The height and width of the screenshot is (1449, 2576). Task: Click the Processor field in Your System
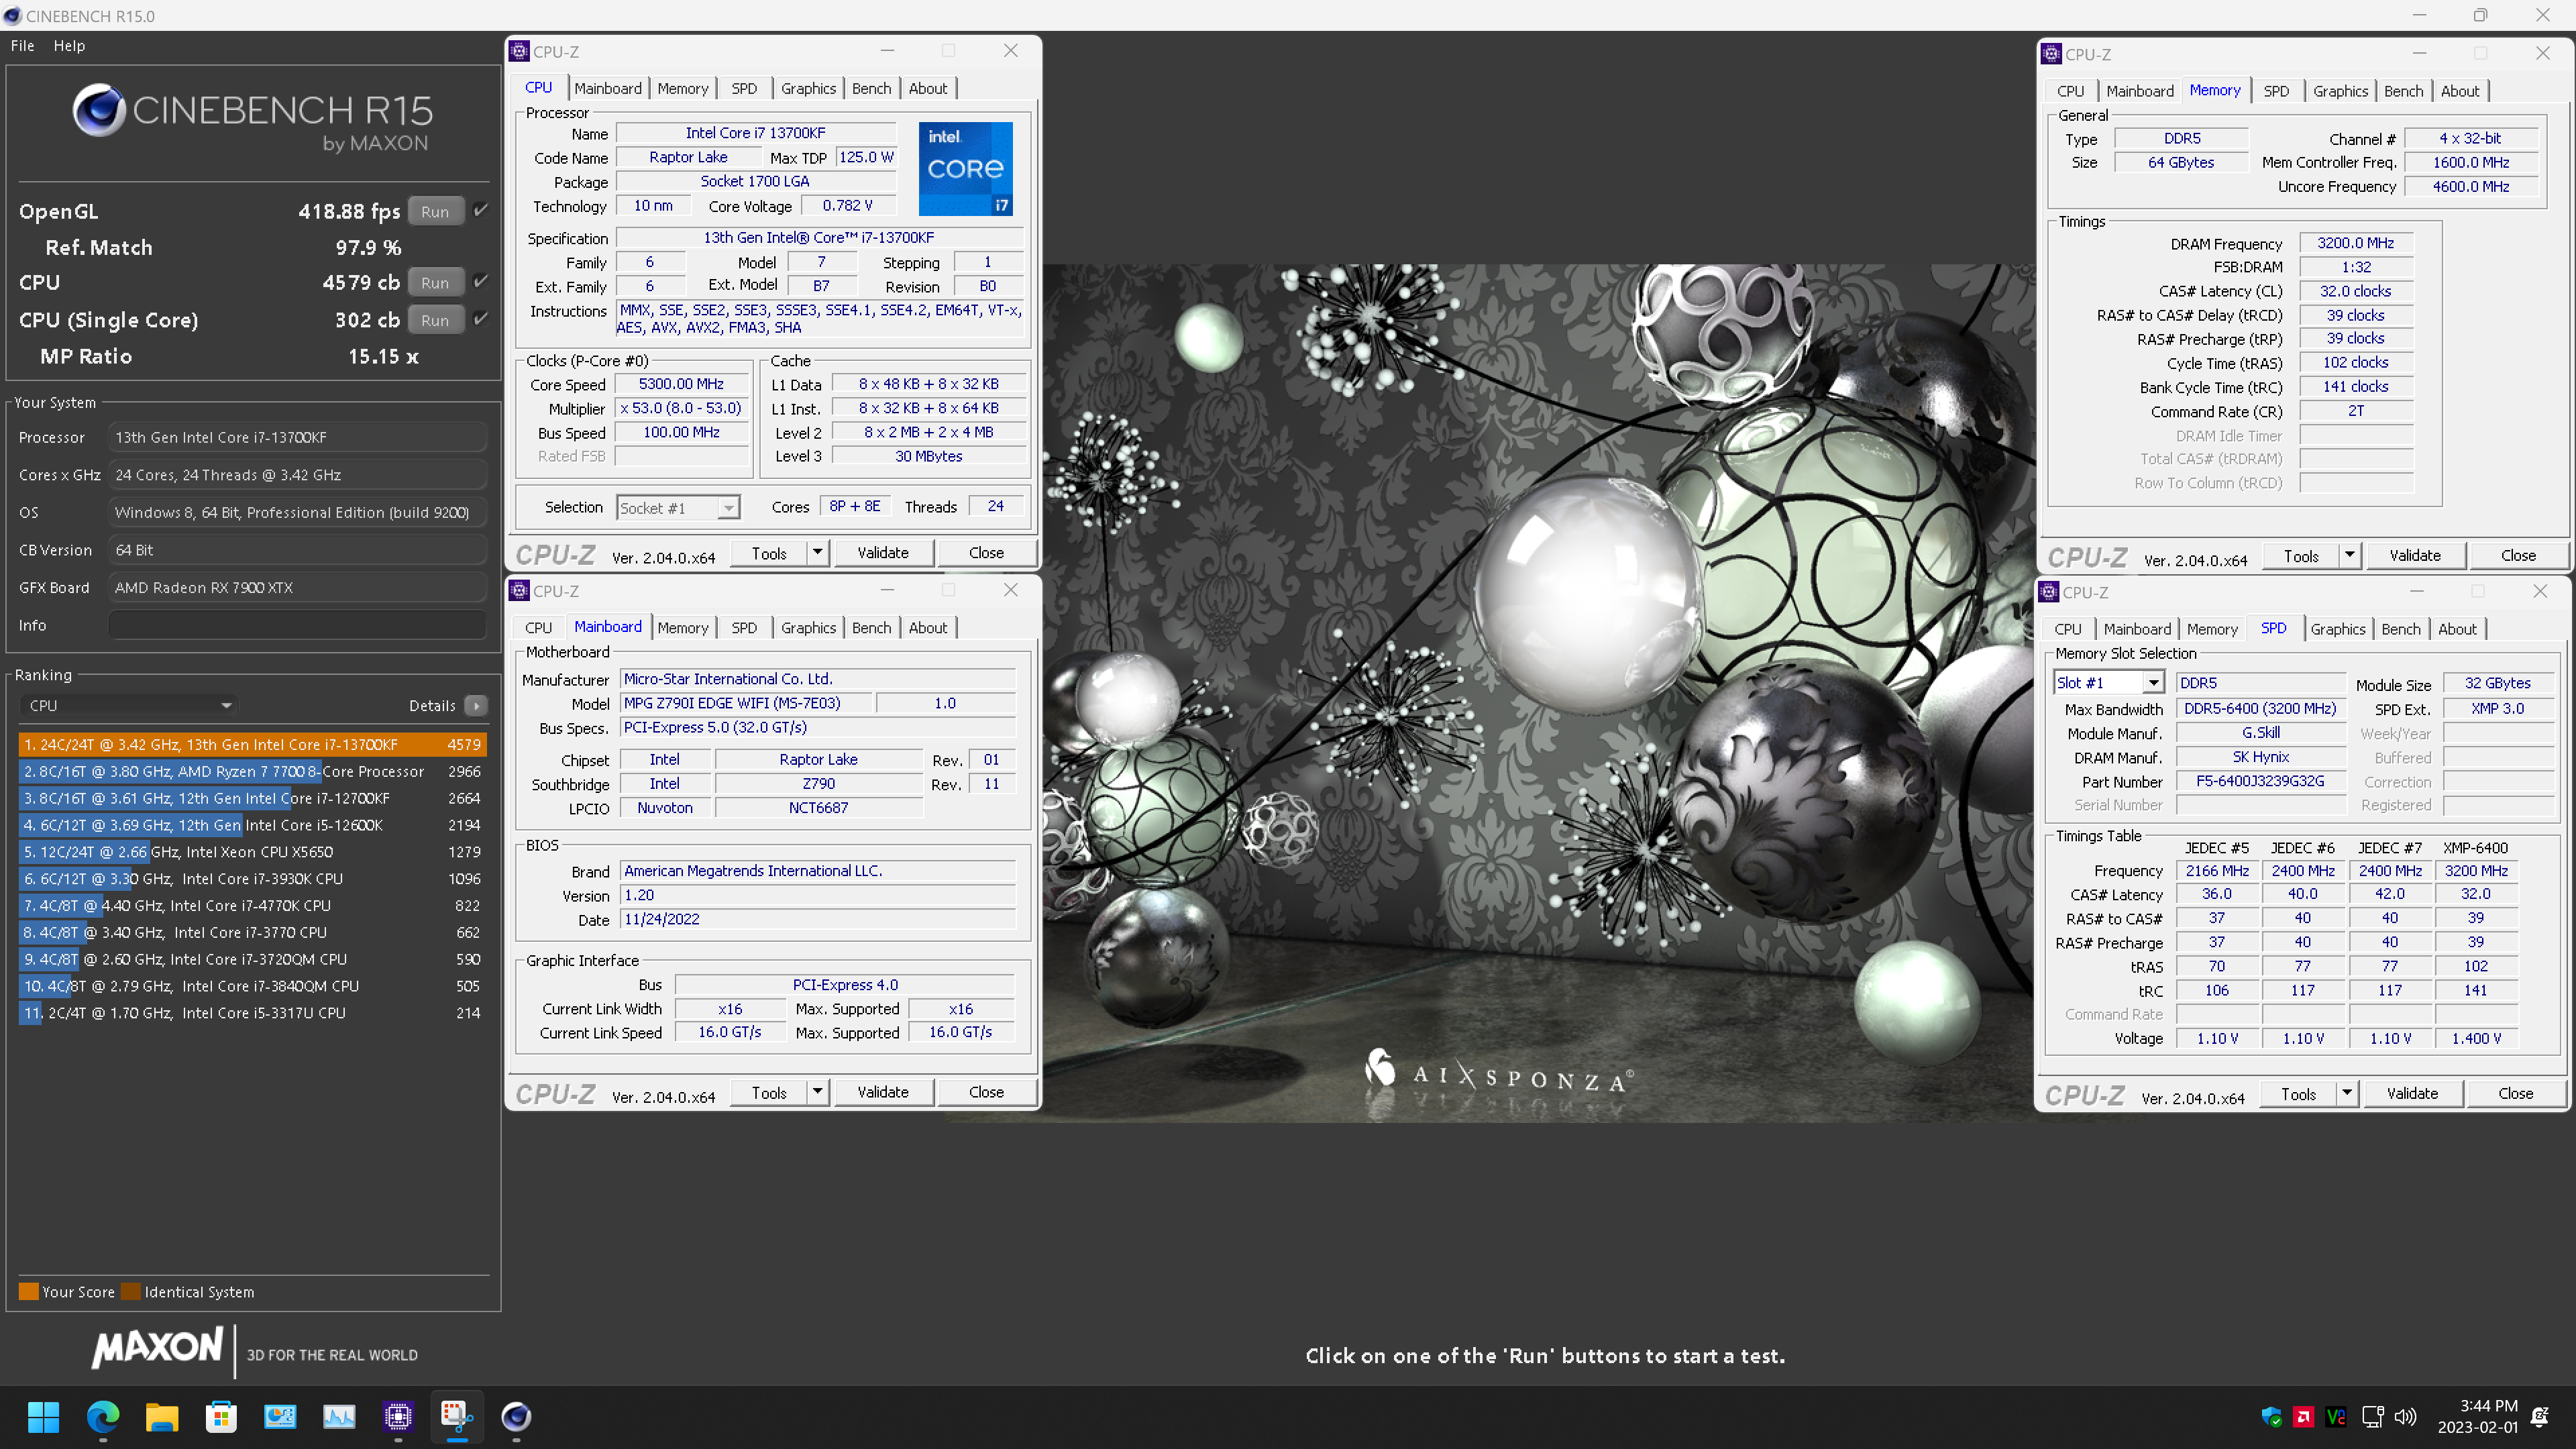coord(297,437)
